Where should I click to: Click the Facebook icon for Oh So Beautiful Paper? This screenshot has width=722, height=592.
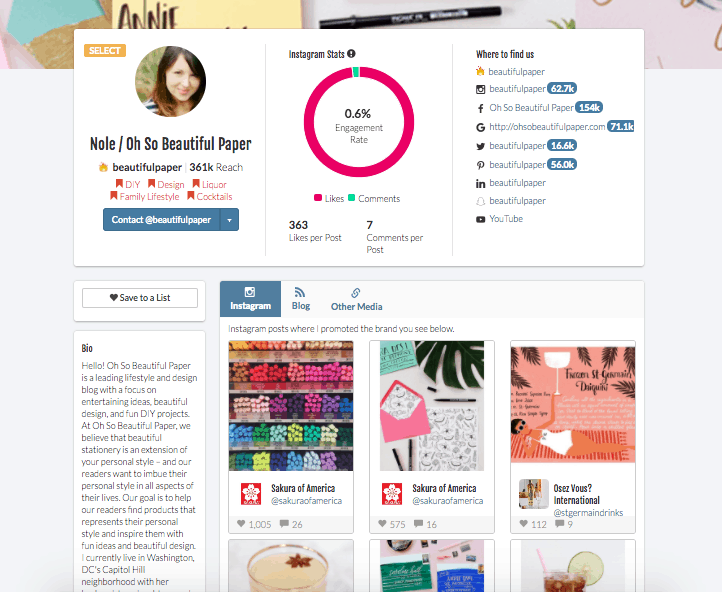(480, 108)
